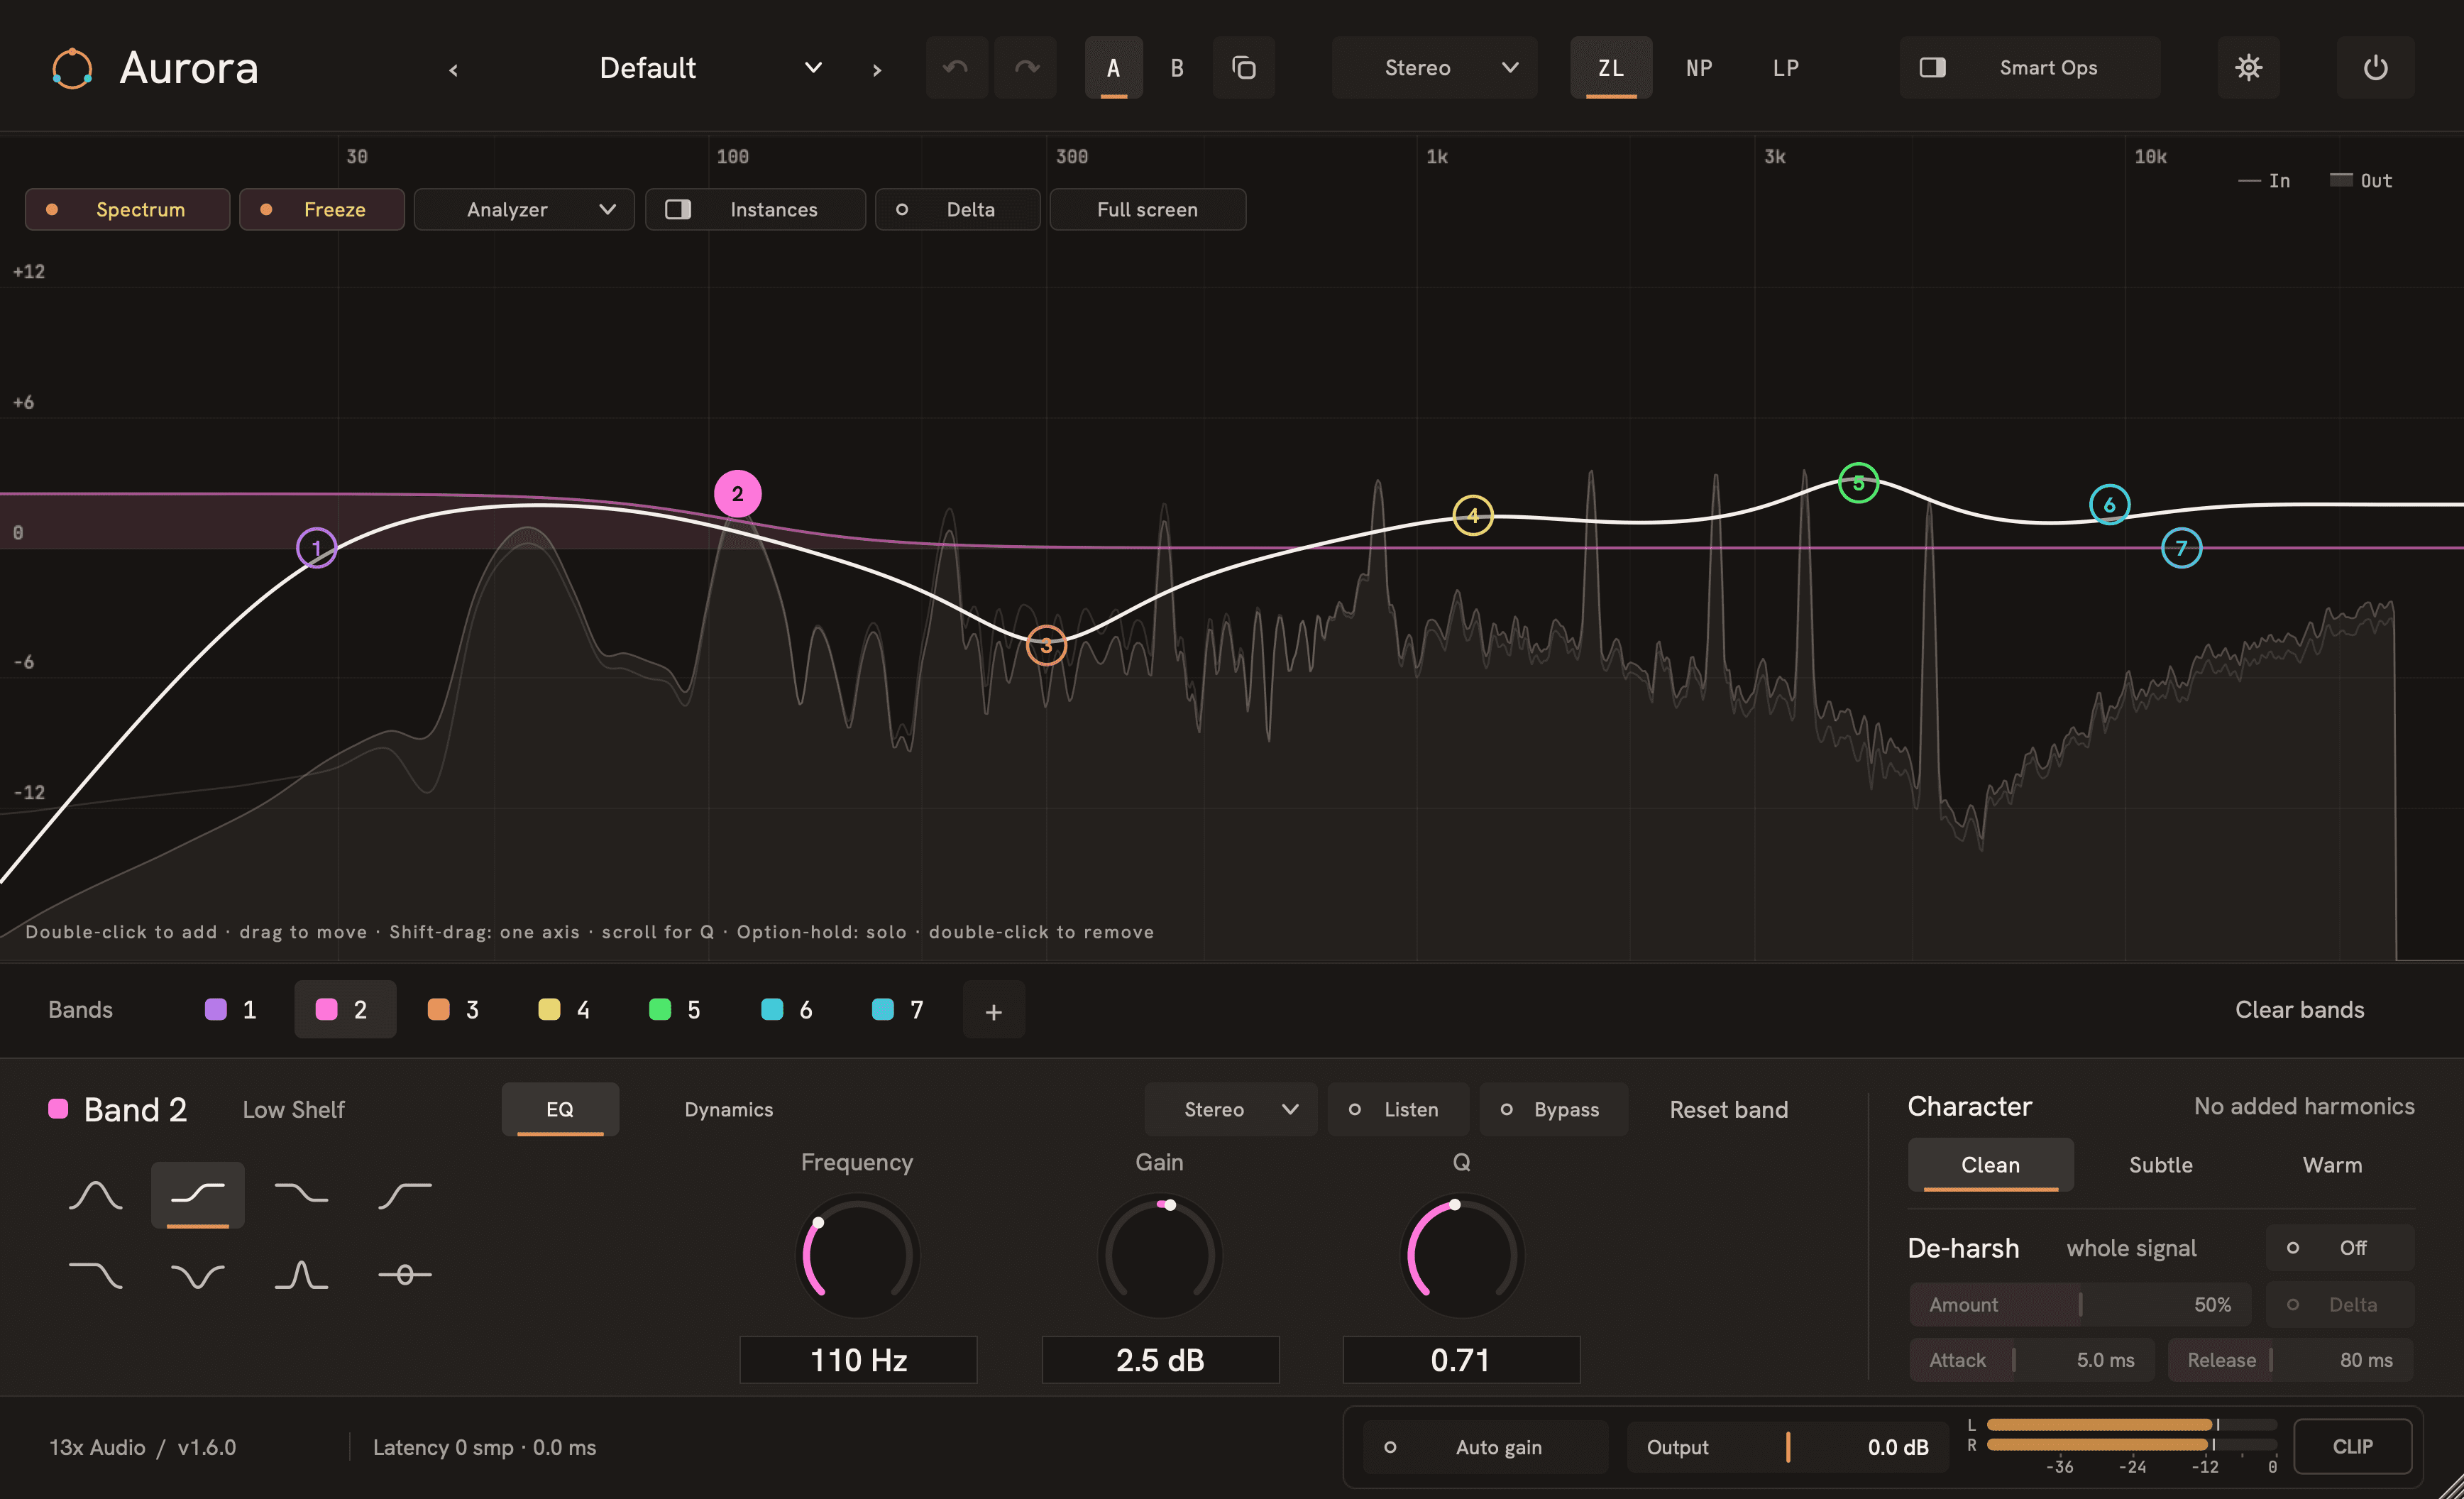2464x1499 pixels.
Task: Select the notch filter shape icon
Action: pos(198,1275)
